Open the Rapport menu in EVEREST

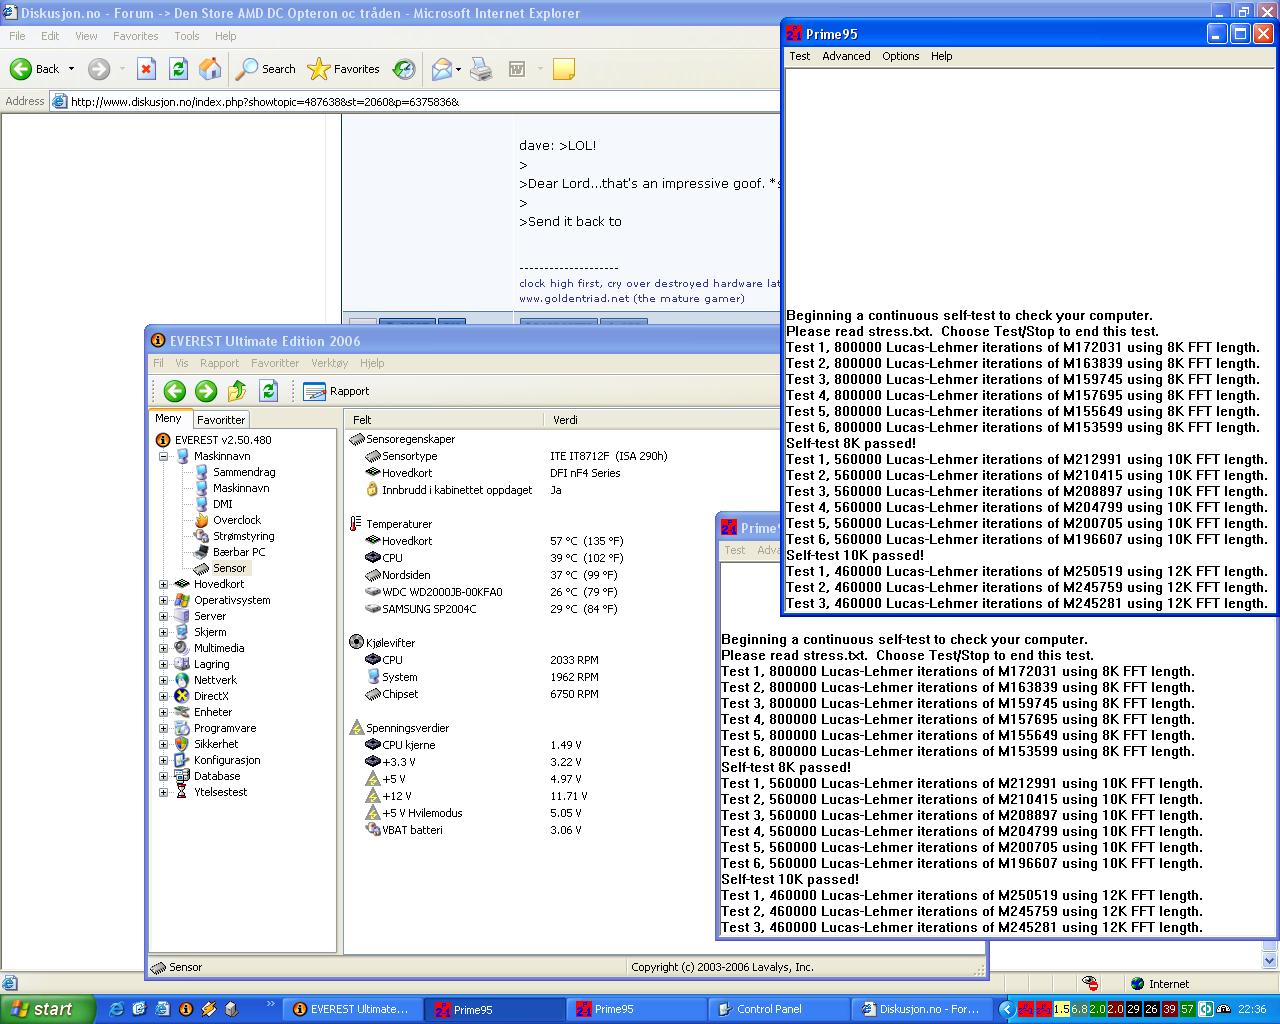(x=219, y=363)
